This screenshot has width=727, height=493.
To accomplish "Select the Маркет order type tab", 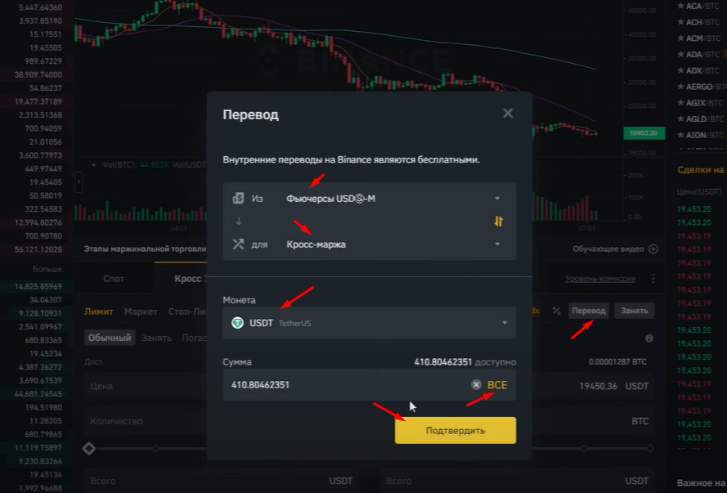I will pos(140,312).
